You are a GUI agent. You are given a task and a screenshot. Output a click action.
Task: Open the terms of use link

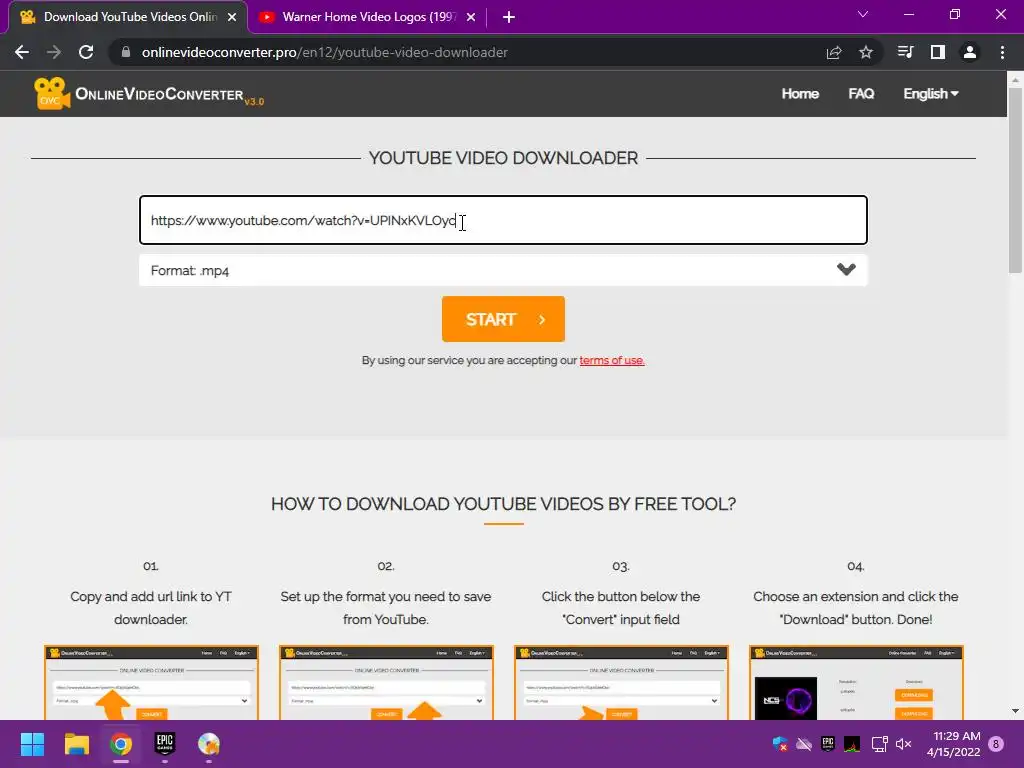(612, 360)
